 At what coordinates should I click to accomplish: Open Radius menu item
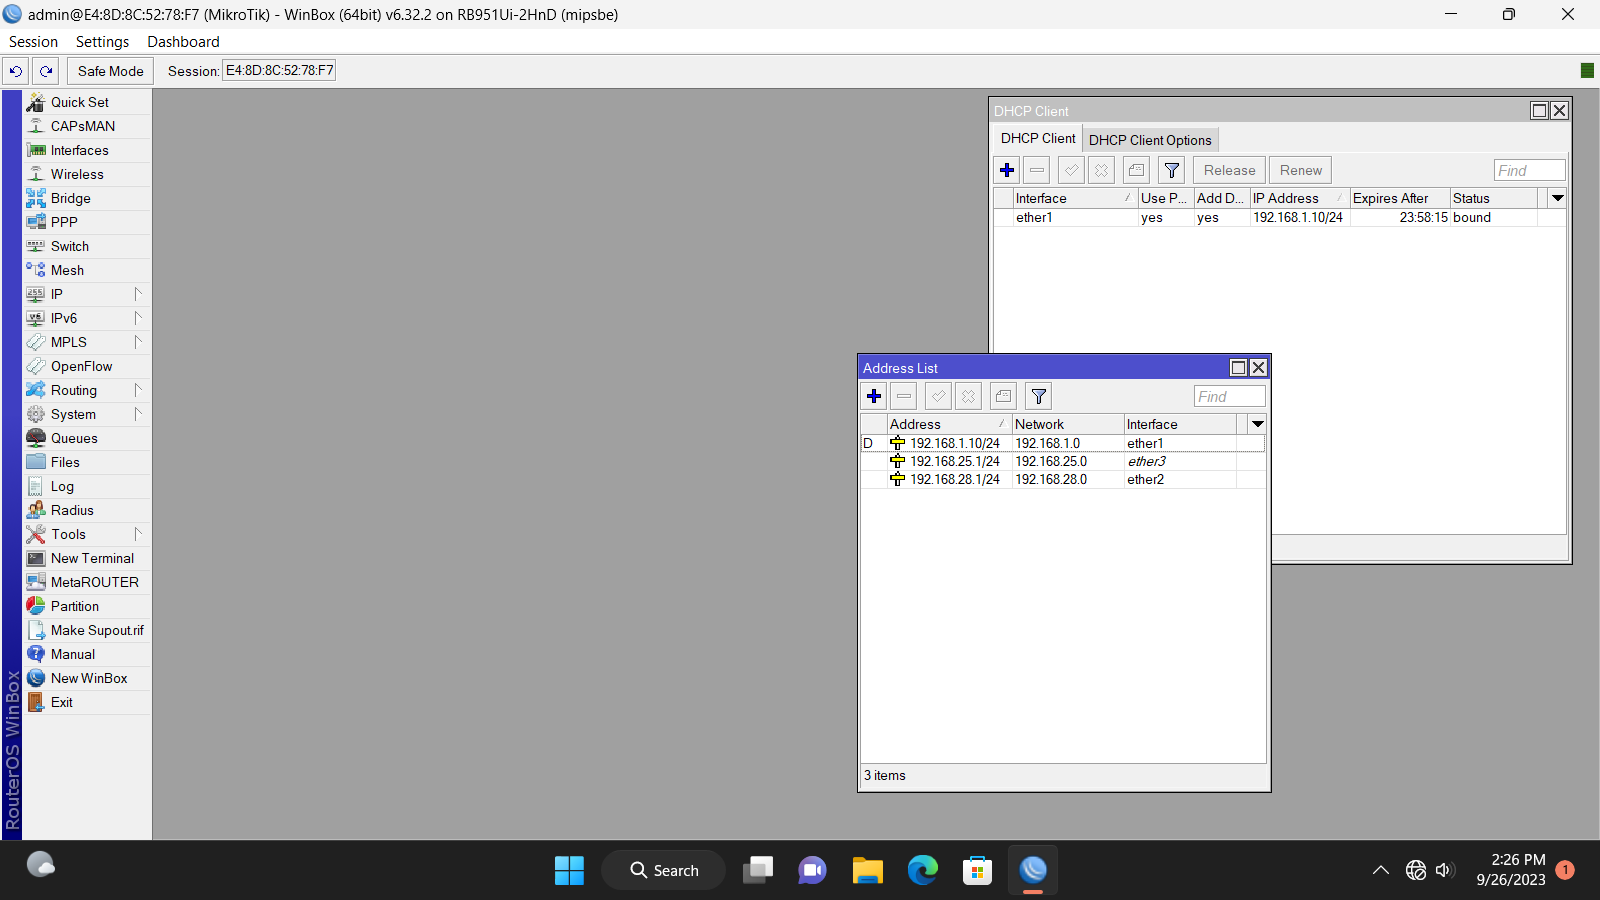tap(87, 510)
